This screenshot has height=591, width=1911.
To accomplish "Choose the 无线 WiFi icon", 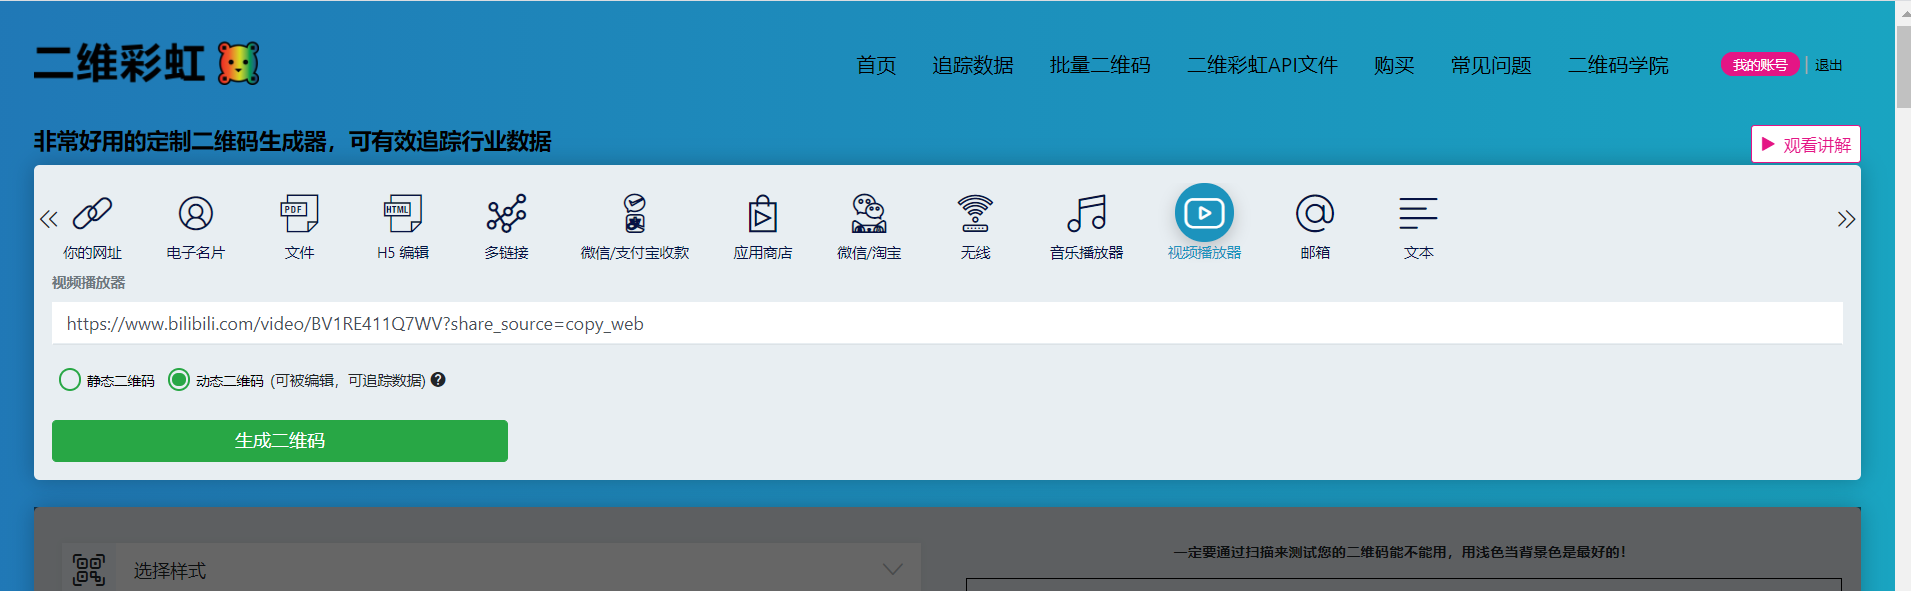I will 975,213.
